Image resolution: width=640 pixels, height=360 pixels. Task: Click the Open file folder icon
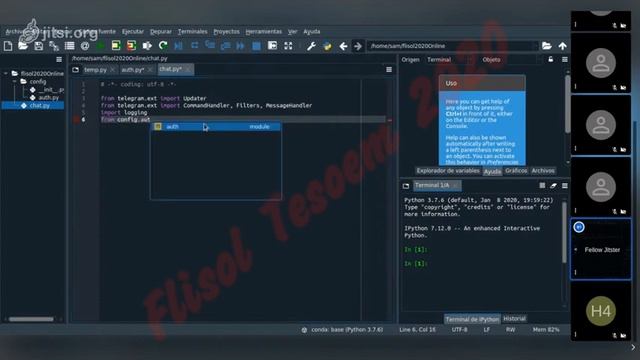23,46
